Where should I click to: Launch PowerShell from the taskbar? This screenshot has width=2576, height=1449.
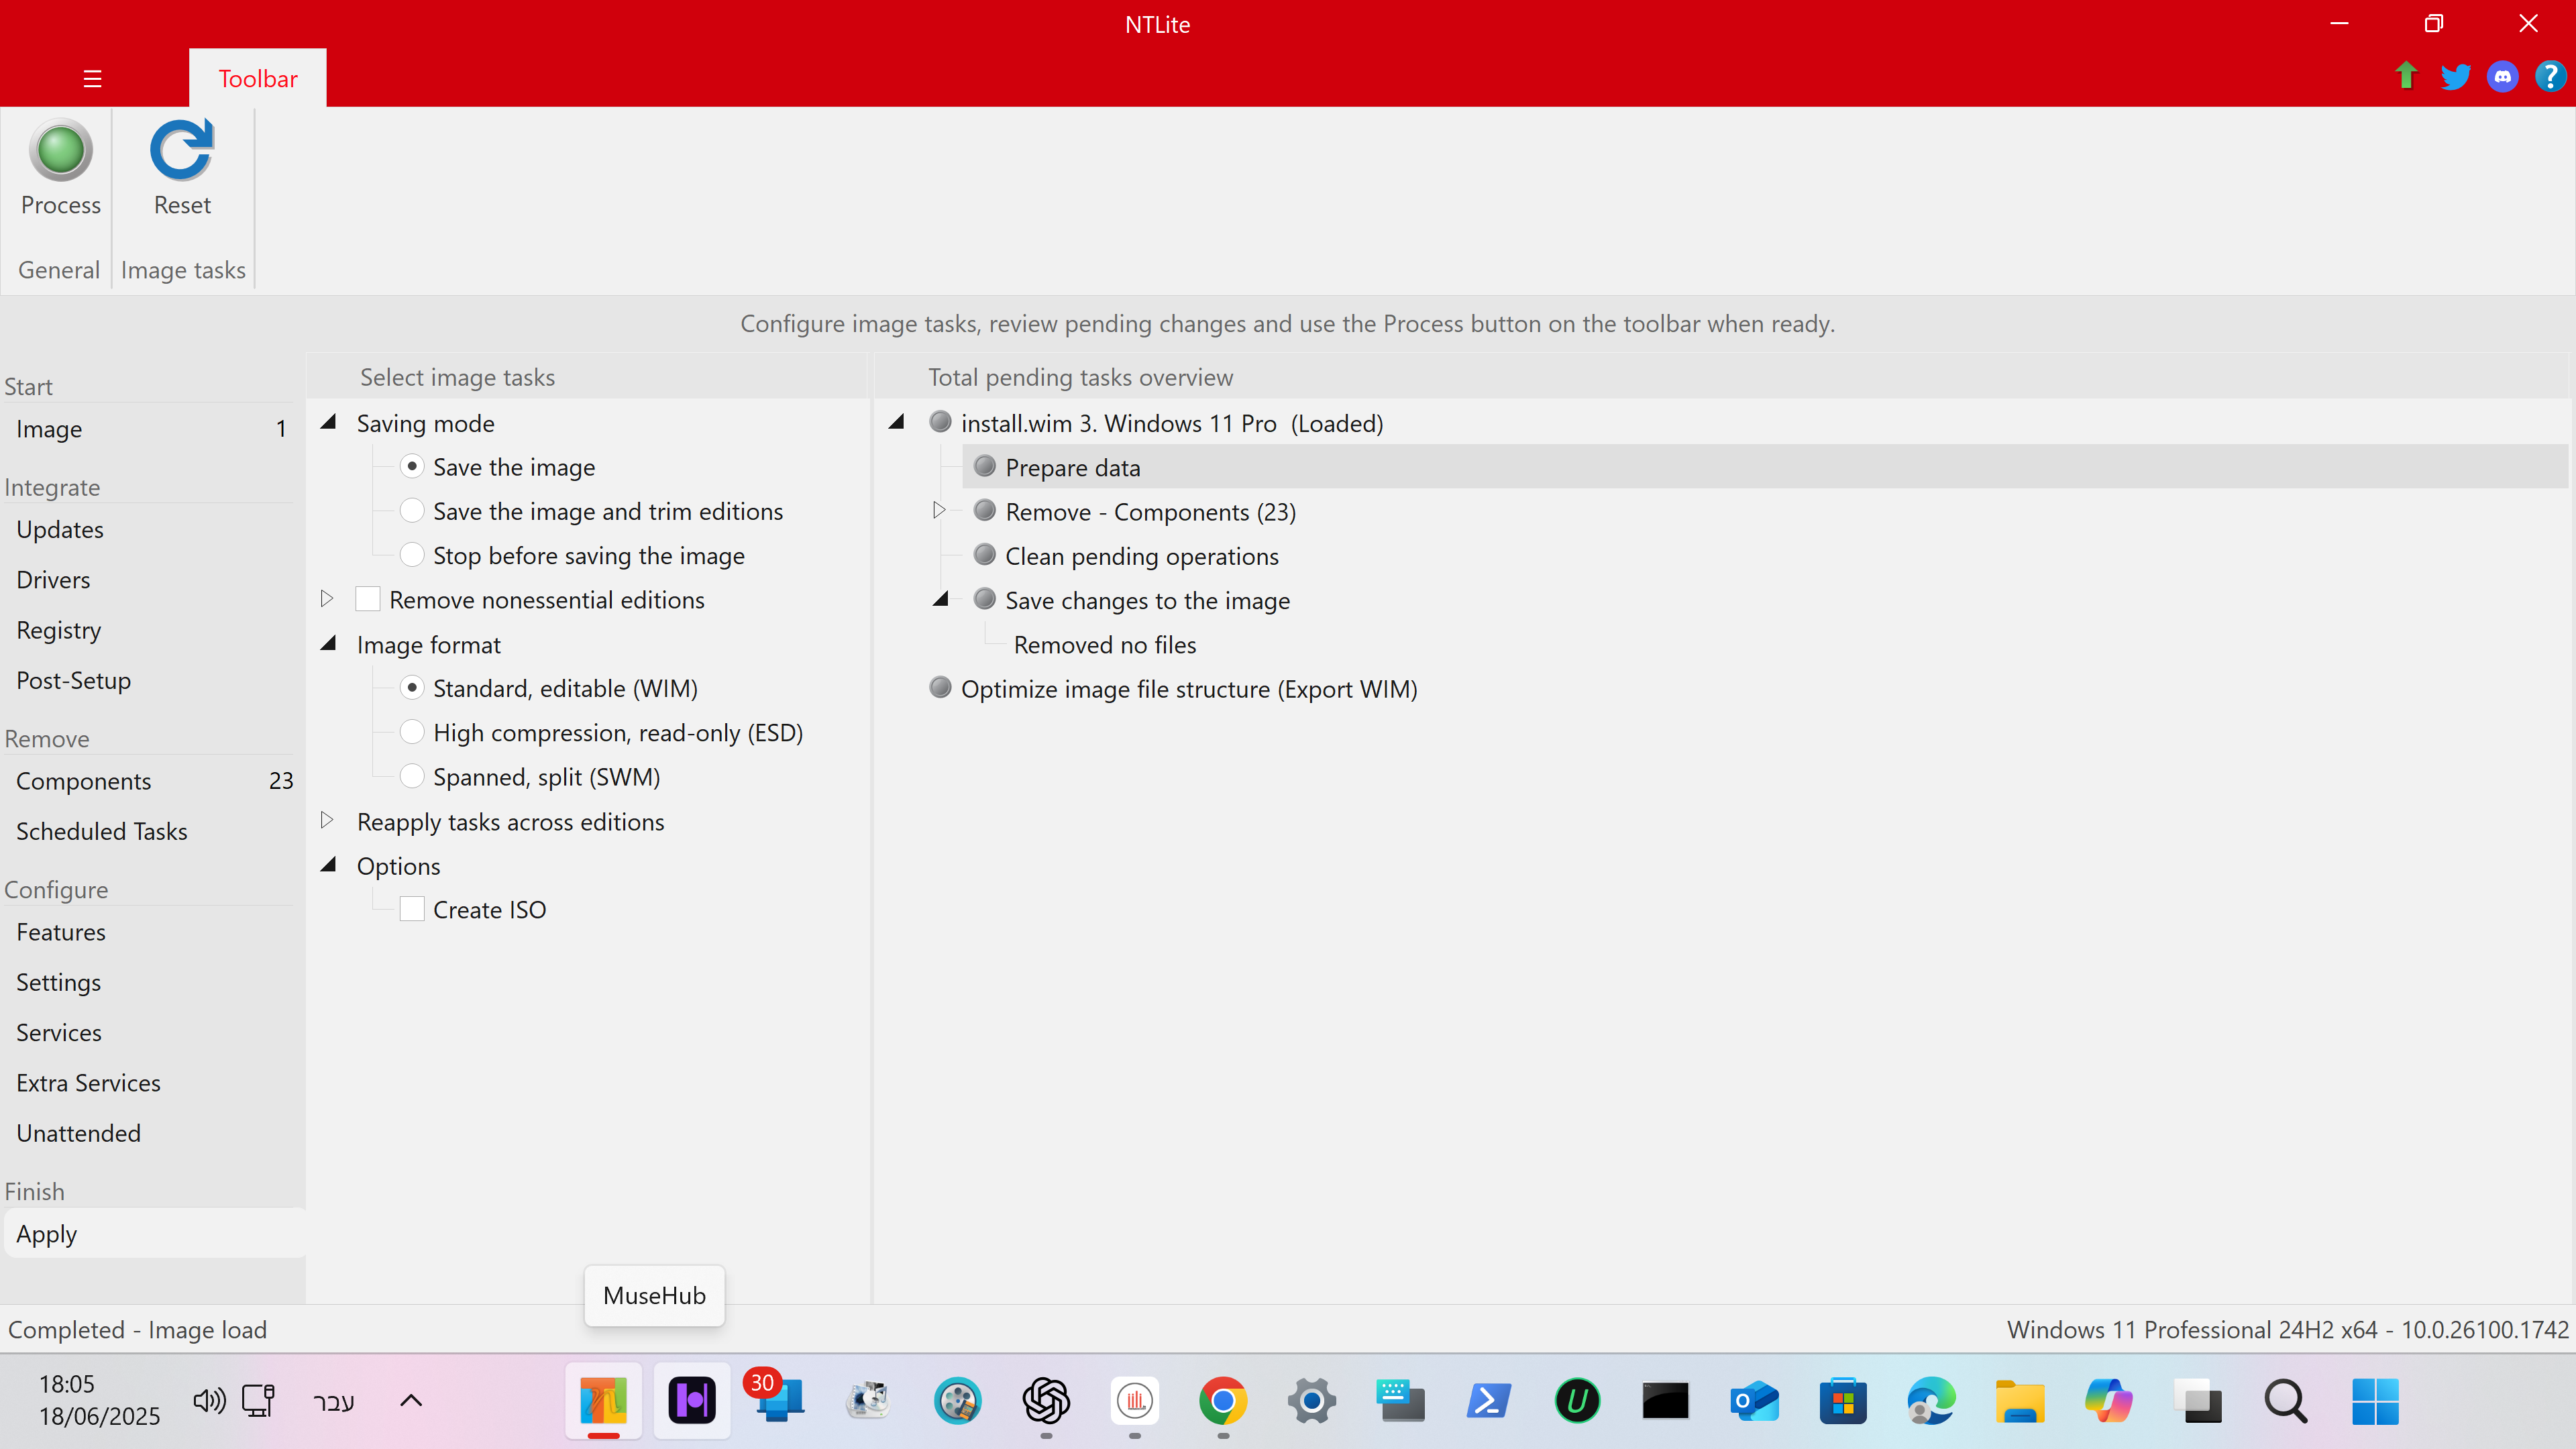(x=1489, y=1401)
